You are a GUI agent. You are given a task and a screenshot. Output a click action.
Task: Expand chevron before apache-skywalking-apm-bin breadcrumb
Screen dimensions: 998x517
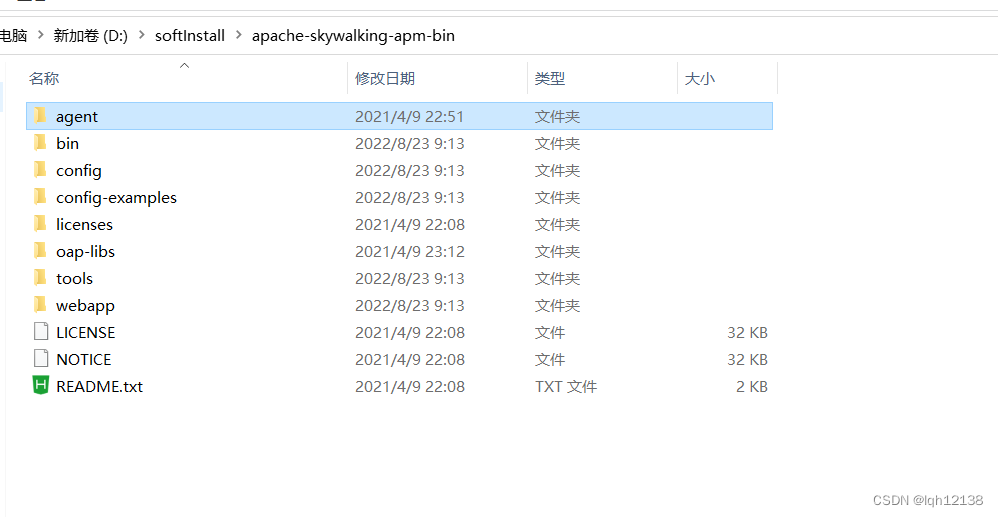tap(239, 36)
